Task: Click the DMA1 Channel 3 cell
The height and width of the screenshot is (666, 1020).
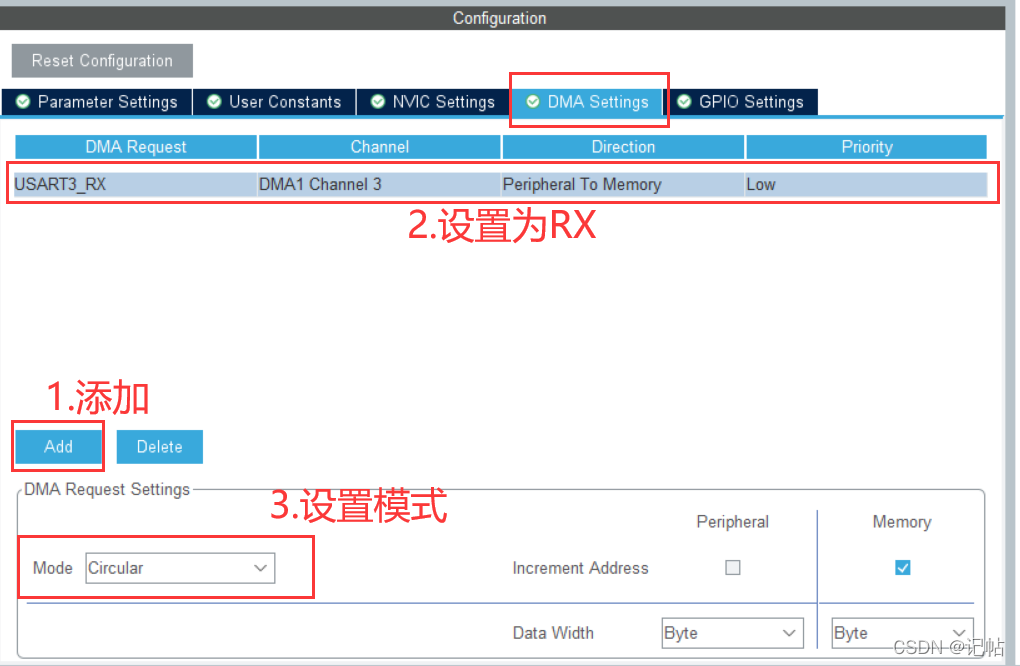Action: (x=379, y=185)
